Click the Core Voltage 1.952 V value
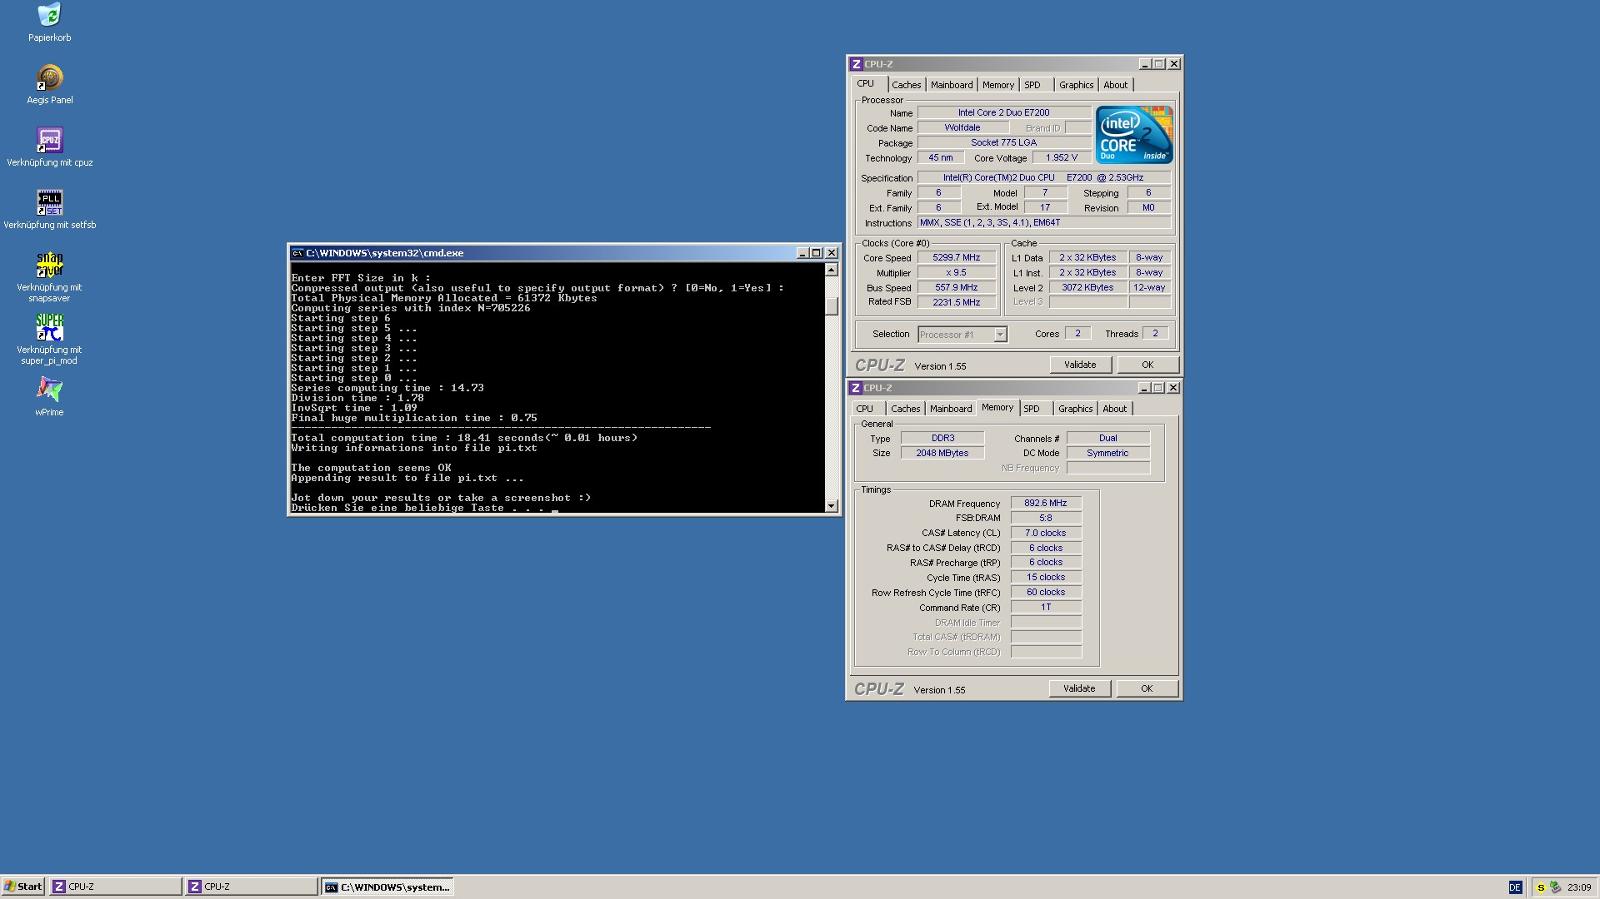Image resolution: width=1600 pixels, height=899 pixels. 1062,158
